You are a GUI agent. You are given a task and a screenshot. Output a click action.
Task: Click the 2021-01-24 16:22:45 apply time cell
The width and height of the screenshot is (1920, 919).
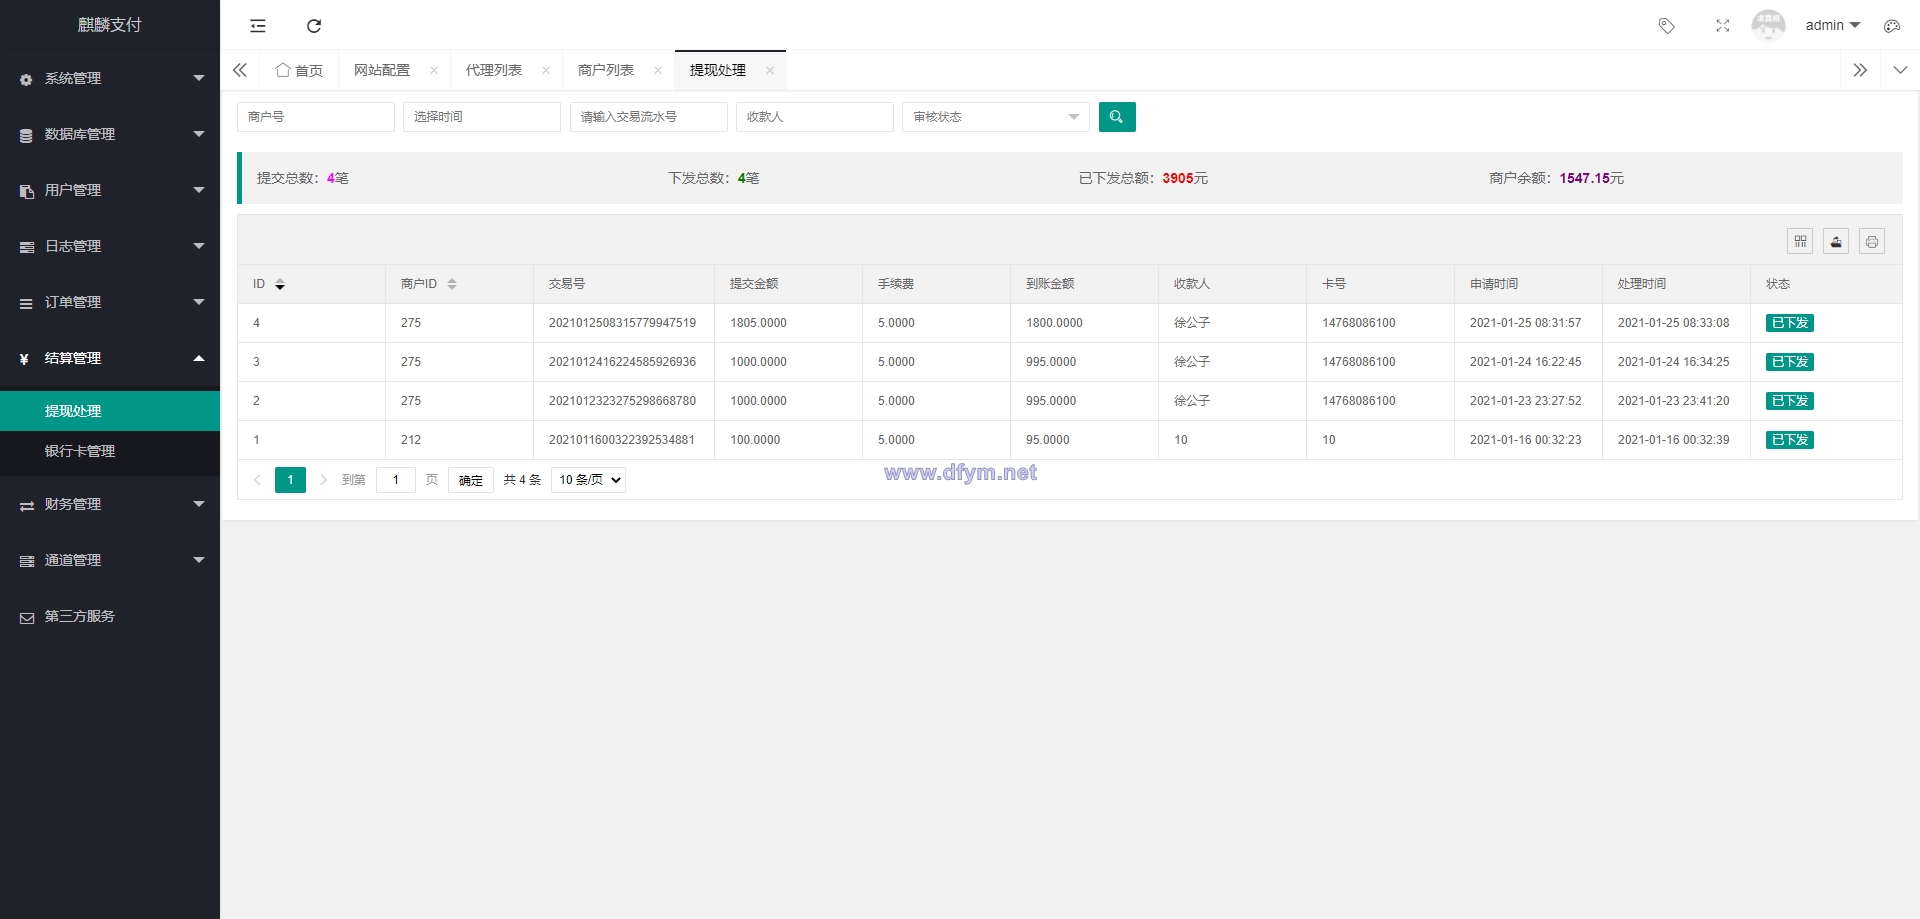tap(1528, 362)
